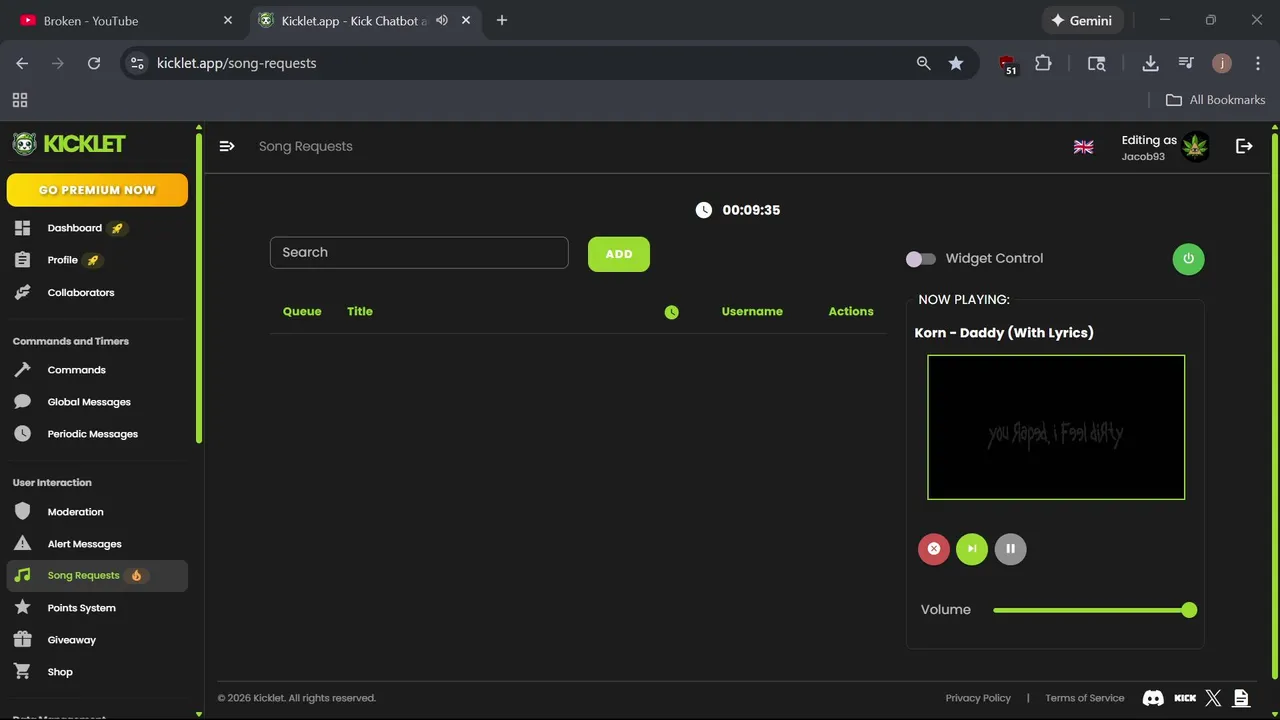Image resolution: width=1280 pixels, height=720 pixels.
Task: Click the timer clock icon
Action: pos(704,210)
